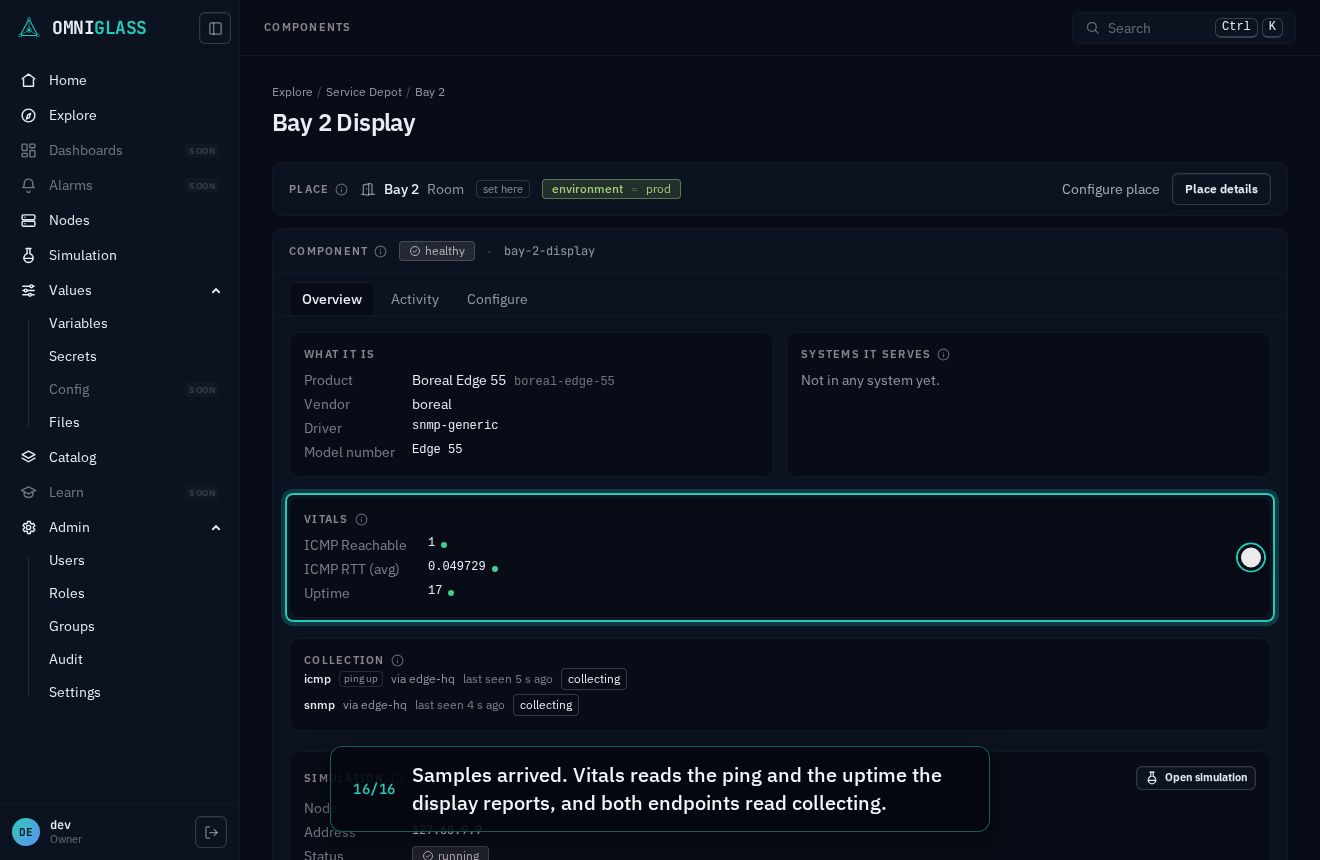Collapse the Admin section chevron
Screen dimensions: 1320x860
[x=216, y=527]
